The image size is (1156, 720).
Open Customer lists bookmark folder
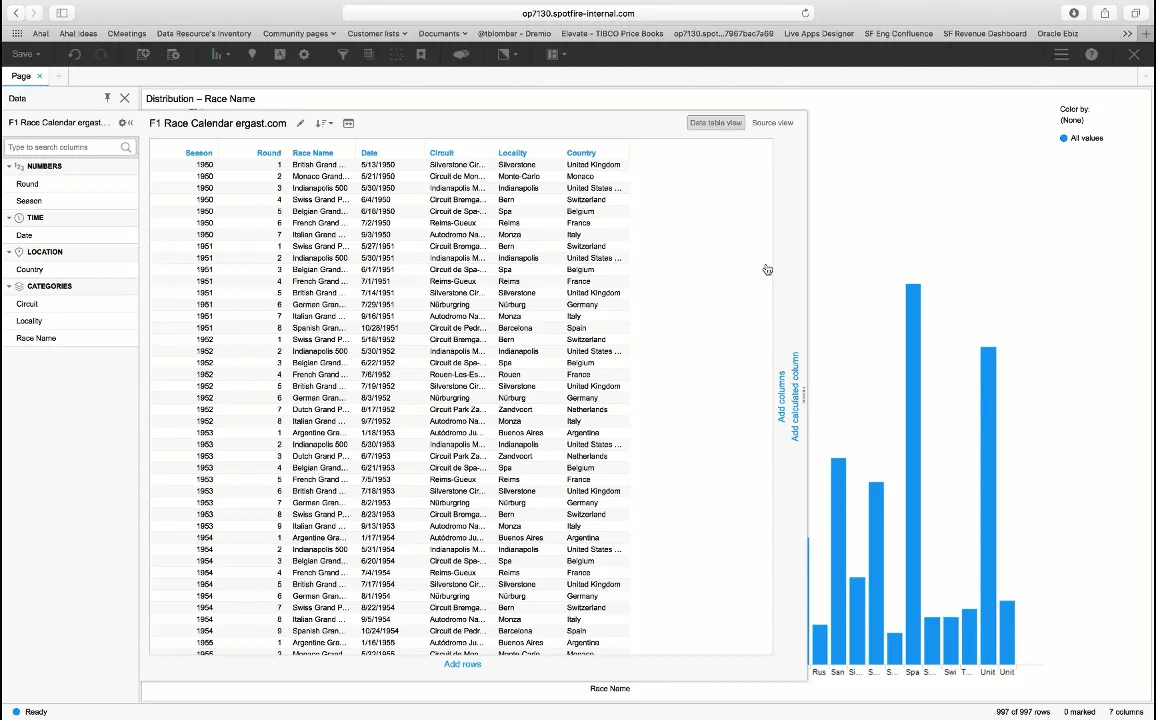(377, 34)
